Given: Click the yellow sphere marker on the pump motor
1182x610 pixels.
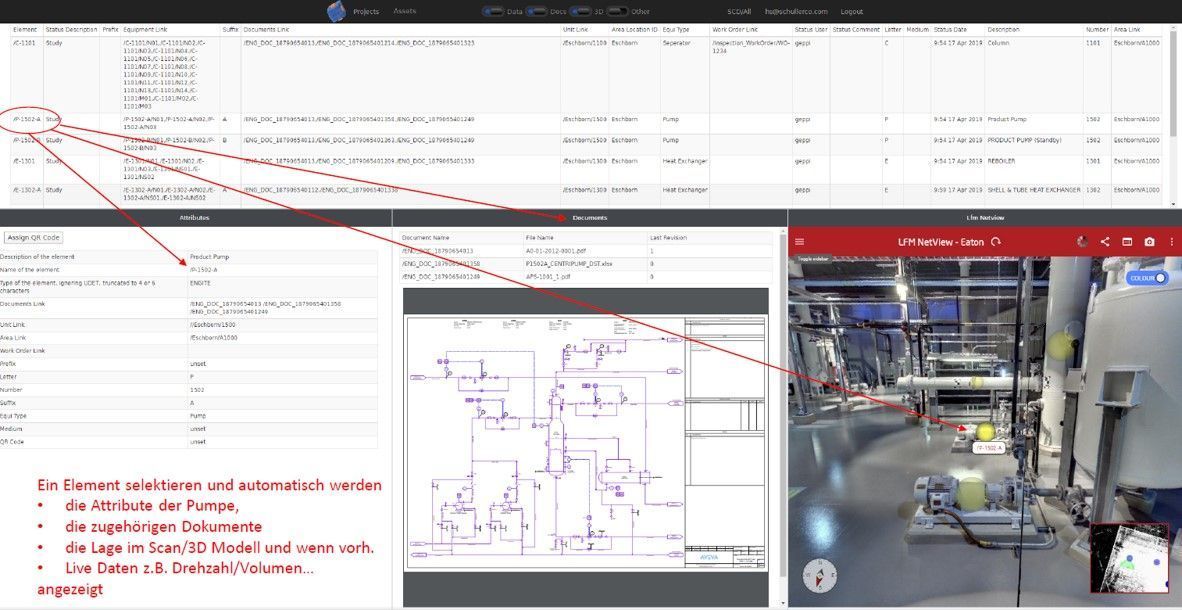Looking at the screenshot, I should click(972, 493).
